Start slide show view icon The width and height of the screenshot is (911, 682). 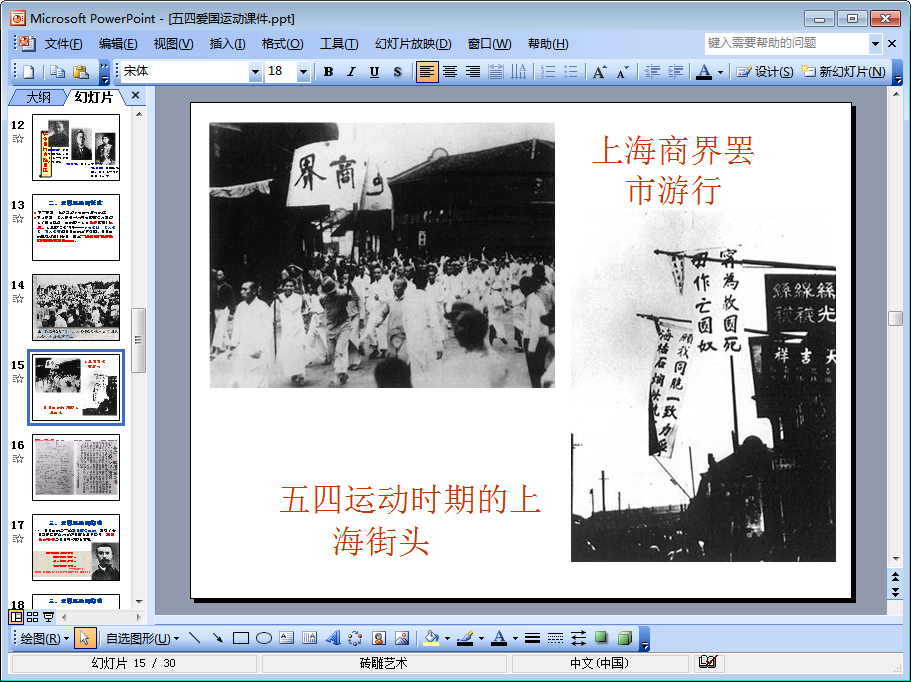tap(48, 617)
